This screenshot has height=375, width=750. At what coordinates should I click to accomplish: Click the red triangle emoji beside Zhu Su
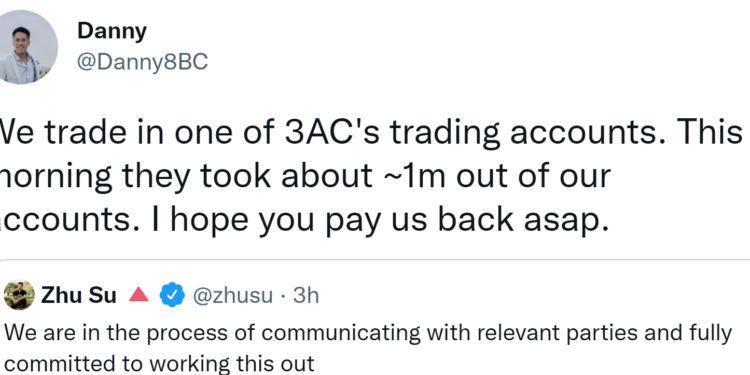tap(139, 295)
